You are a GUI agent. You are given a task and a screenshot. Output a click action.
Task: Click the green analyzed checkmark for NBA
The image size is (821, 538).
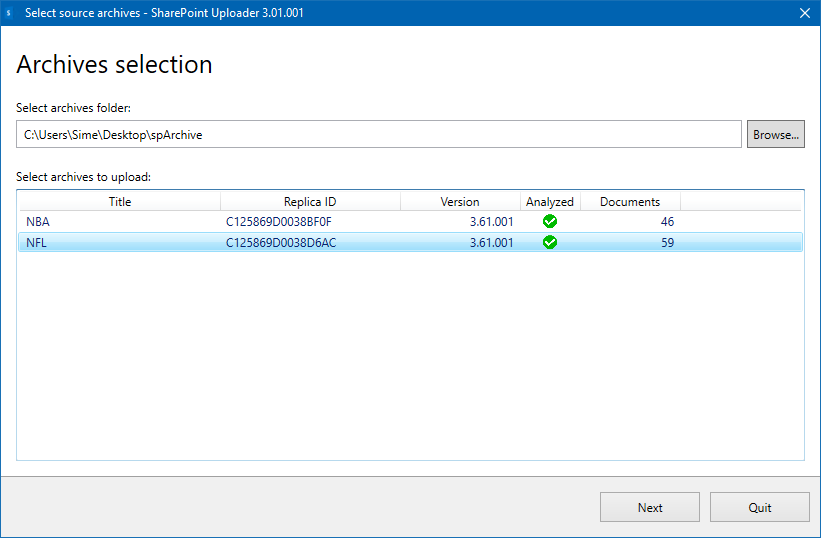[550, 222]
